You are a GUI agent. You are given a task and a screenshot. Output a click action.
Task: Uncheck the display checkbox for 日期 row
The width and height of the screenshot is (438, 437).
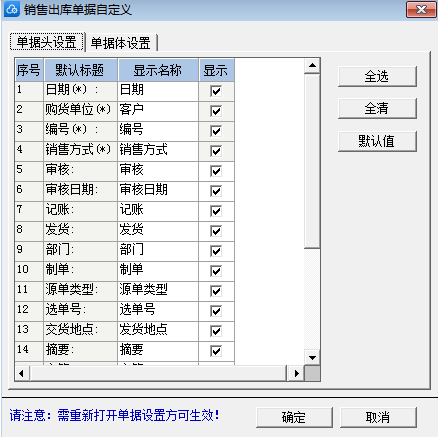tap(216, 91)
